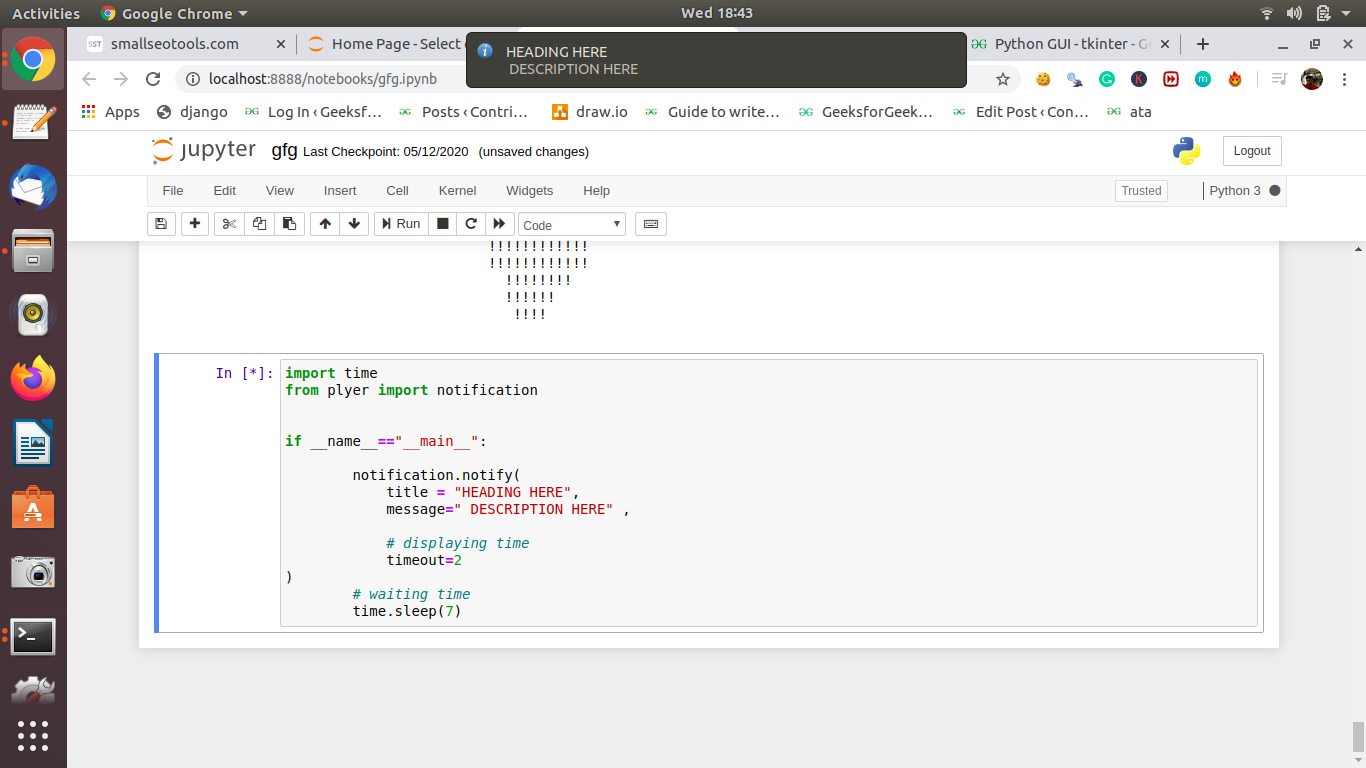Paste cells below using the toolbar icon
This screenshot has width=1366, height=768.
pyautogui.click(x=289, y=224)
